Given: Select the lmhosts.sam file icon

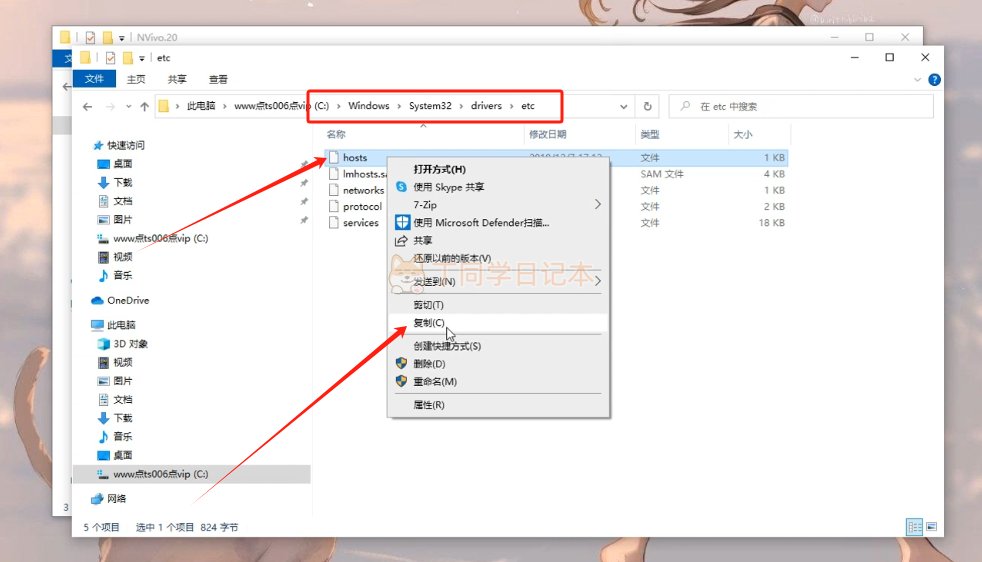Looking at the screenshot, I should pos(334,174).
